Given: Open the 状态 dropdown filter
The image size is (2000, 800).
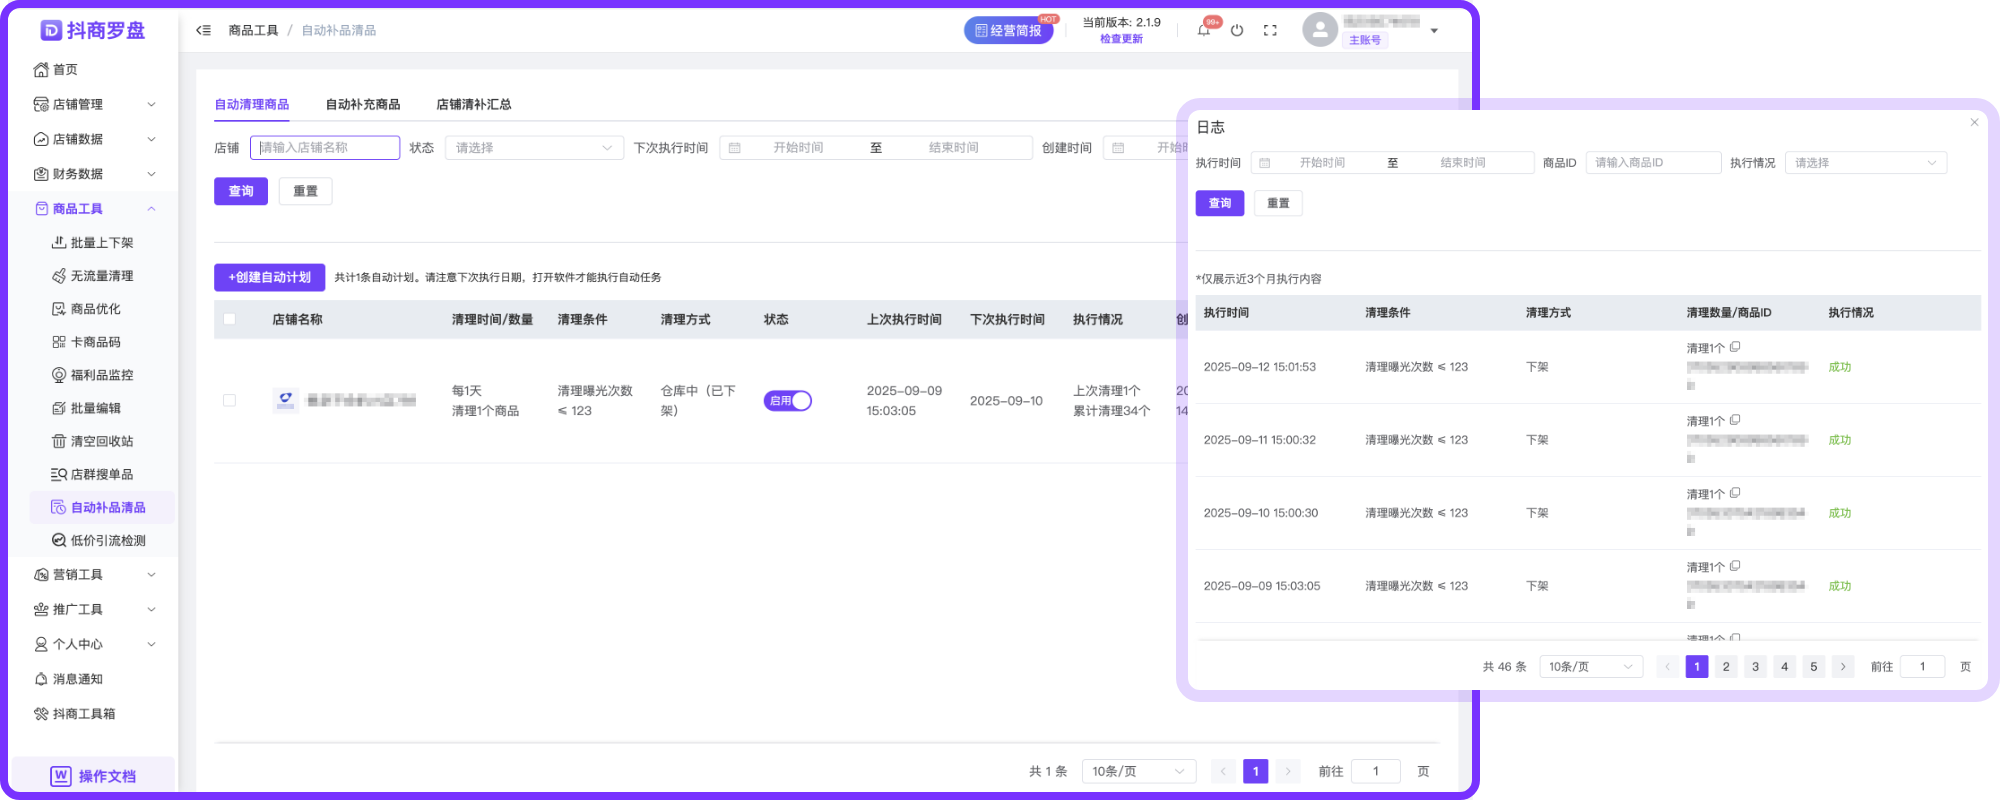Looking at the screenshot, I should tap(534, 148).
